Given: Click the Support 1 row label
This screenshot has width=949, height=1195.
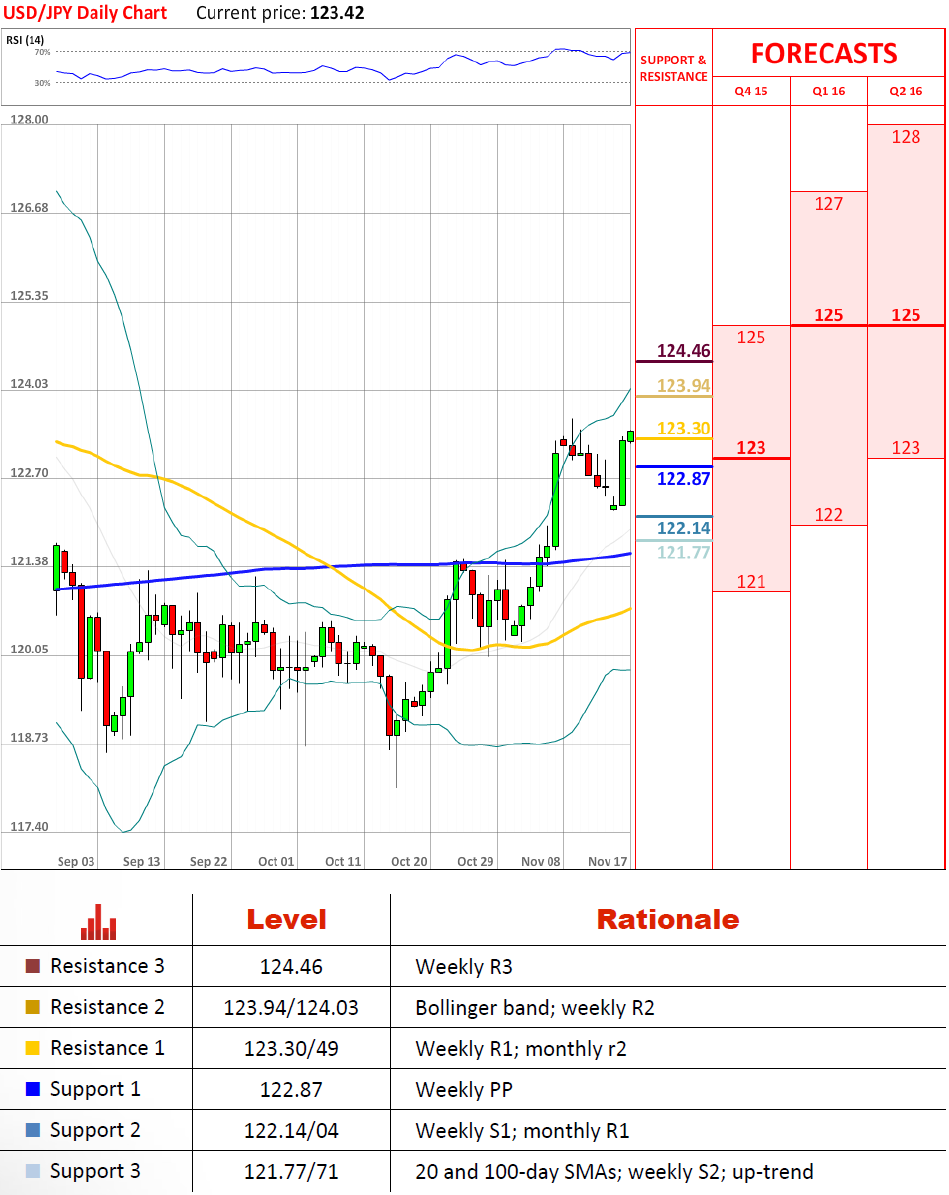Looking at the screenshot, I should coord(95,1090).
